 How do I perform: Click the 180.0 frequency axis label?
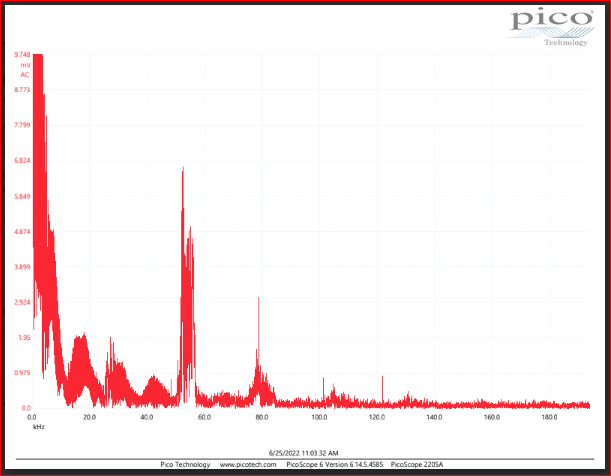coord(549,417)
